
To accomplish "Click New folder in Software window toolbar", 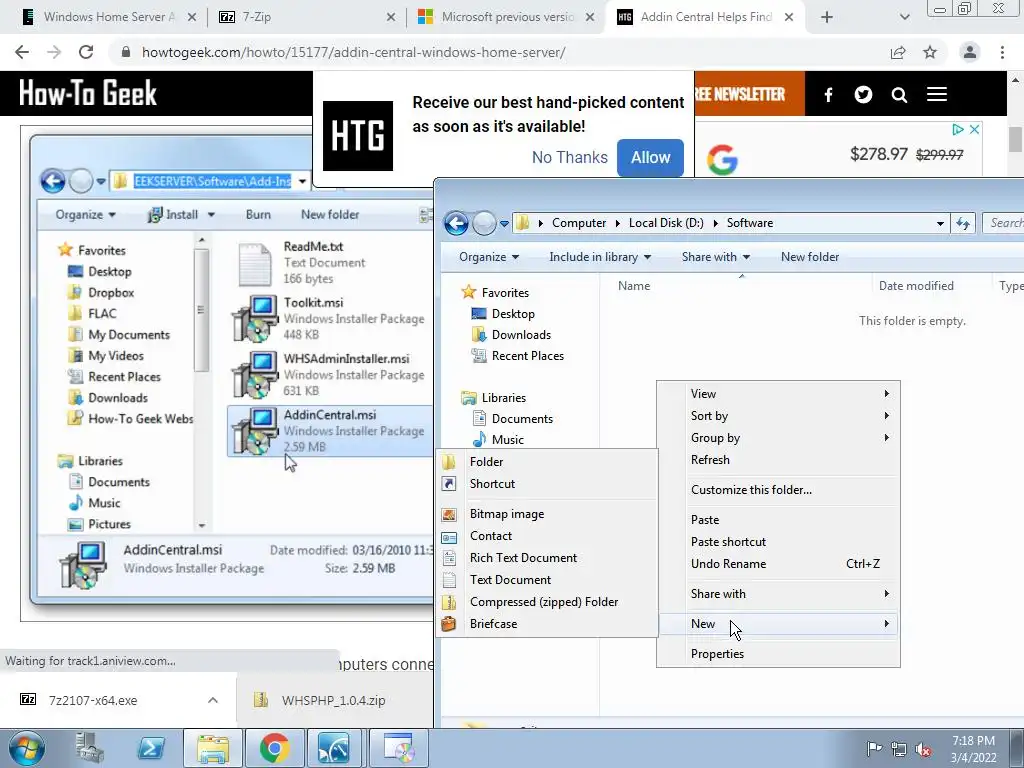I will pyautogui.click(x=810, y=257).
